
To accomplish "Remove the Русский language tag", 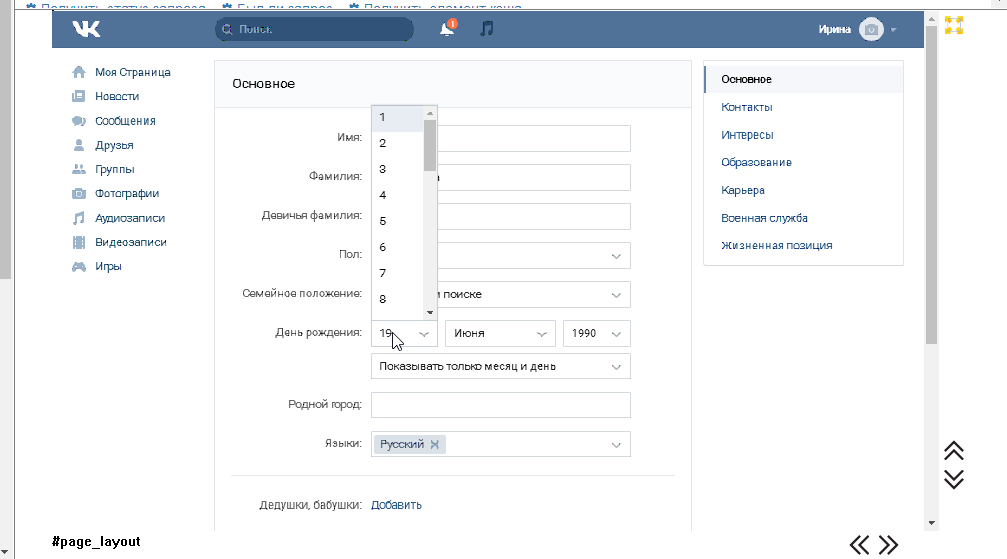I will (434, 444).
